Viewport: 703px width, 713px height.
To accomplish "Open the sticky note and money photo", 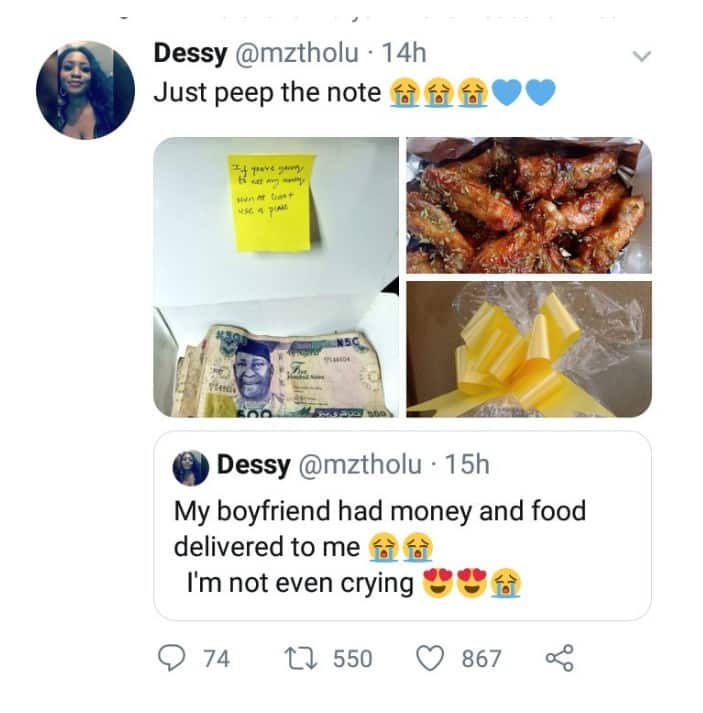I will pos(276,277).
